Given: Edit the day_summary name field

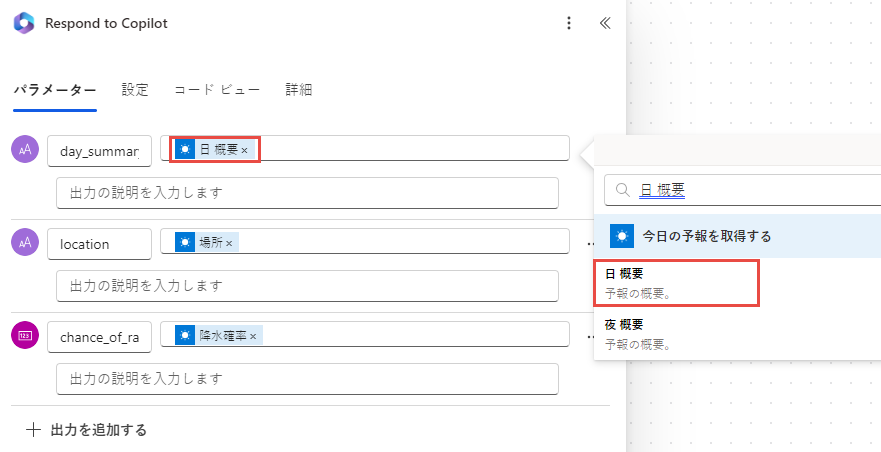Looking at the screenshot, I should [99, 151].
